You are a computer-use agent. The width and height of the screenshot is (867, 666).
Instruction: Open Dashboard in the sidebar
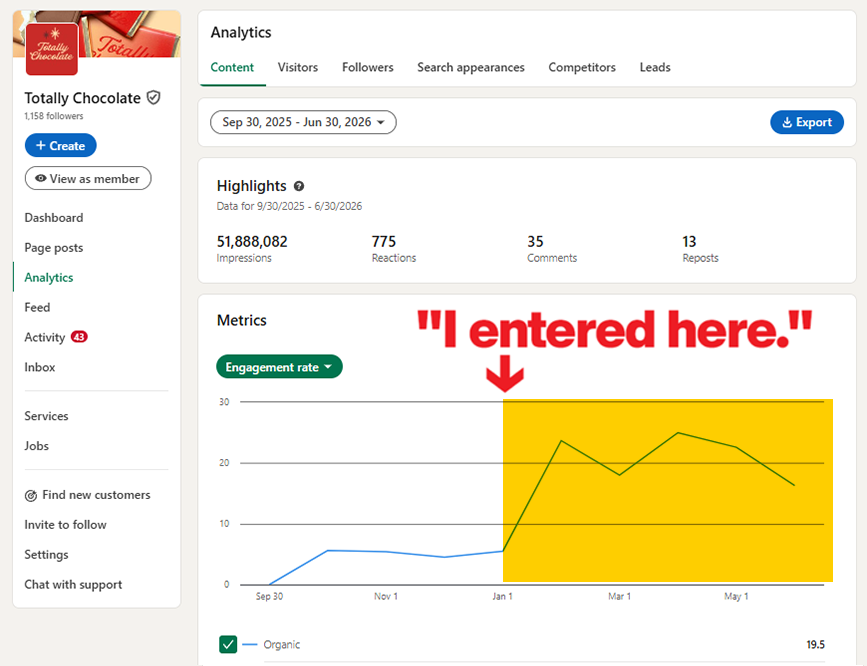tap(54, 218)
